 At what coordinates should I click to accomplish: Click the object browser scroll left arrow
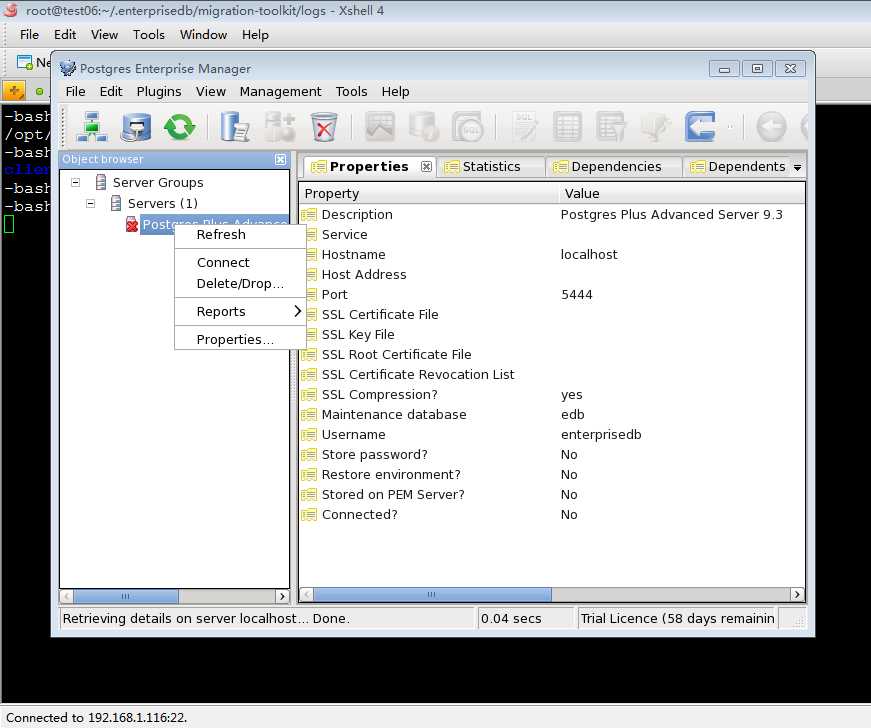[x=67, y=596]
